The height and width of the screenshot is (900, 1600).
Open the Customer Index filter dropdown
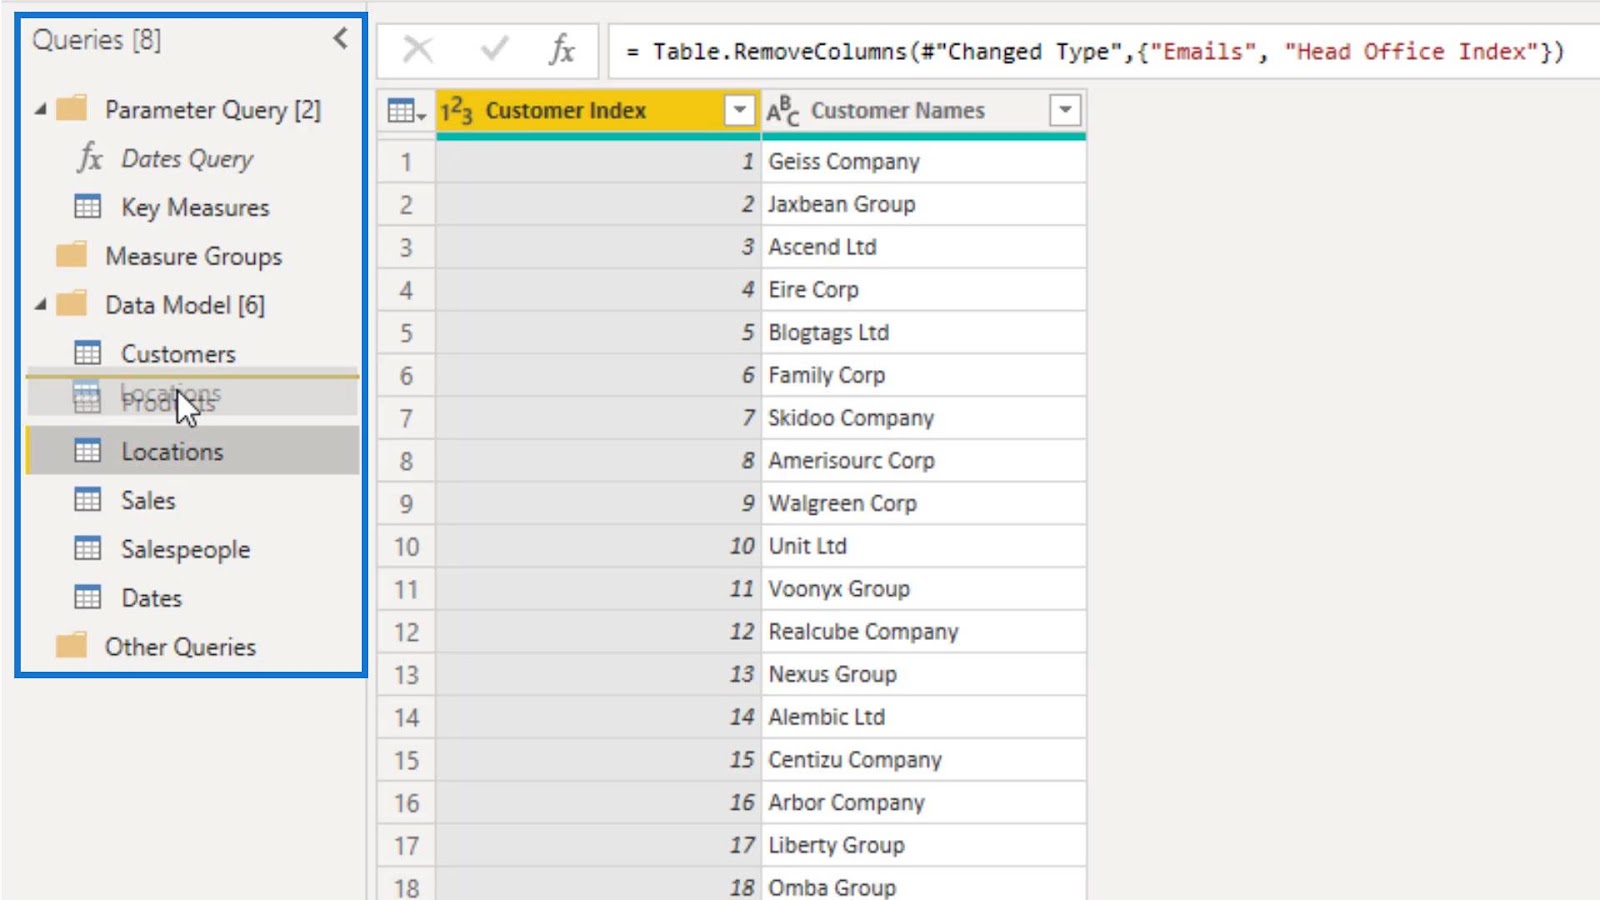(739, 110)
